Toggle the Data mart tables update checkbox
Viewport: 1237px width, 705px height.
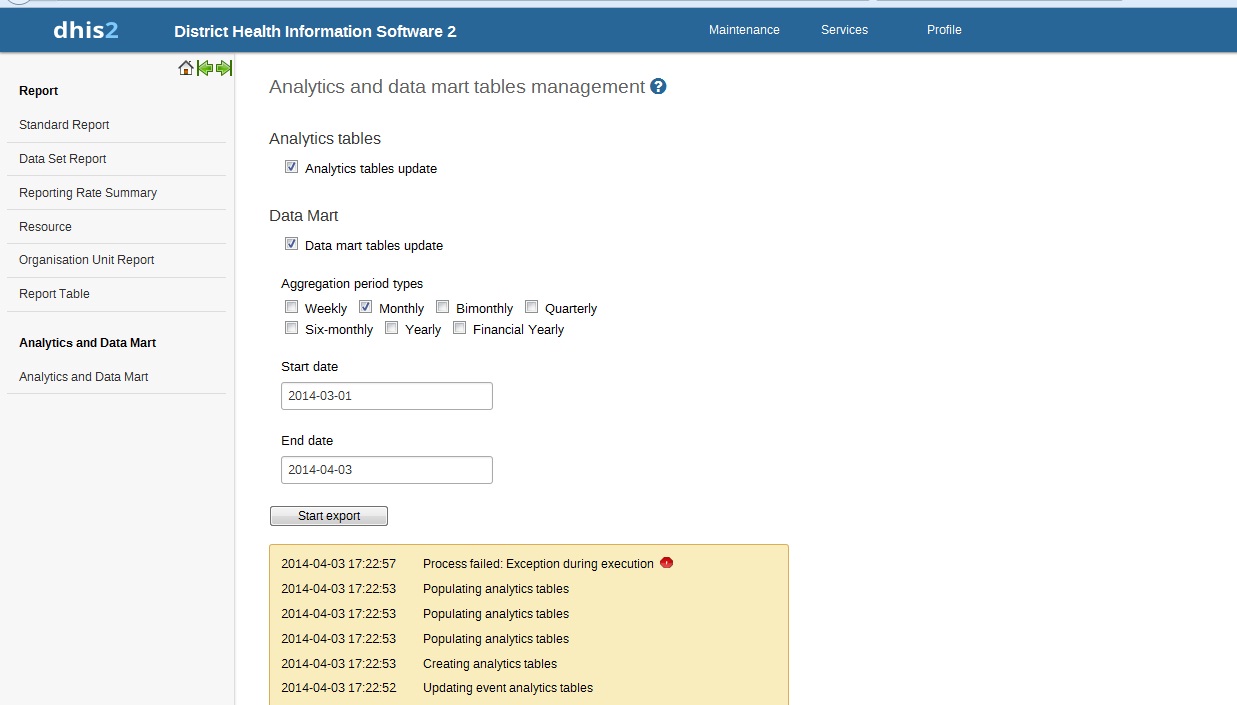292,244
